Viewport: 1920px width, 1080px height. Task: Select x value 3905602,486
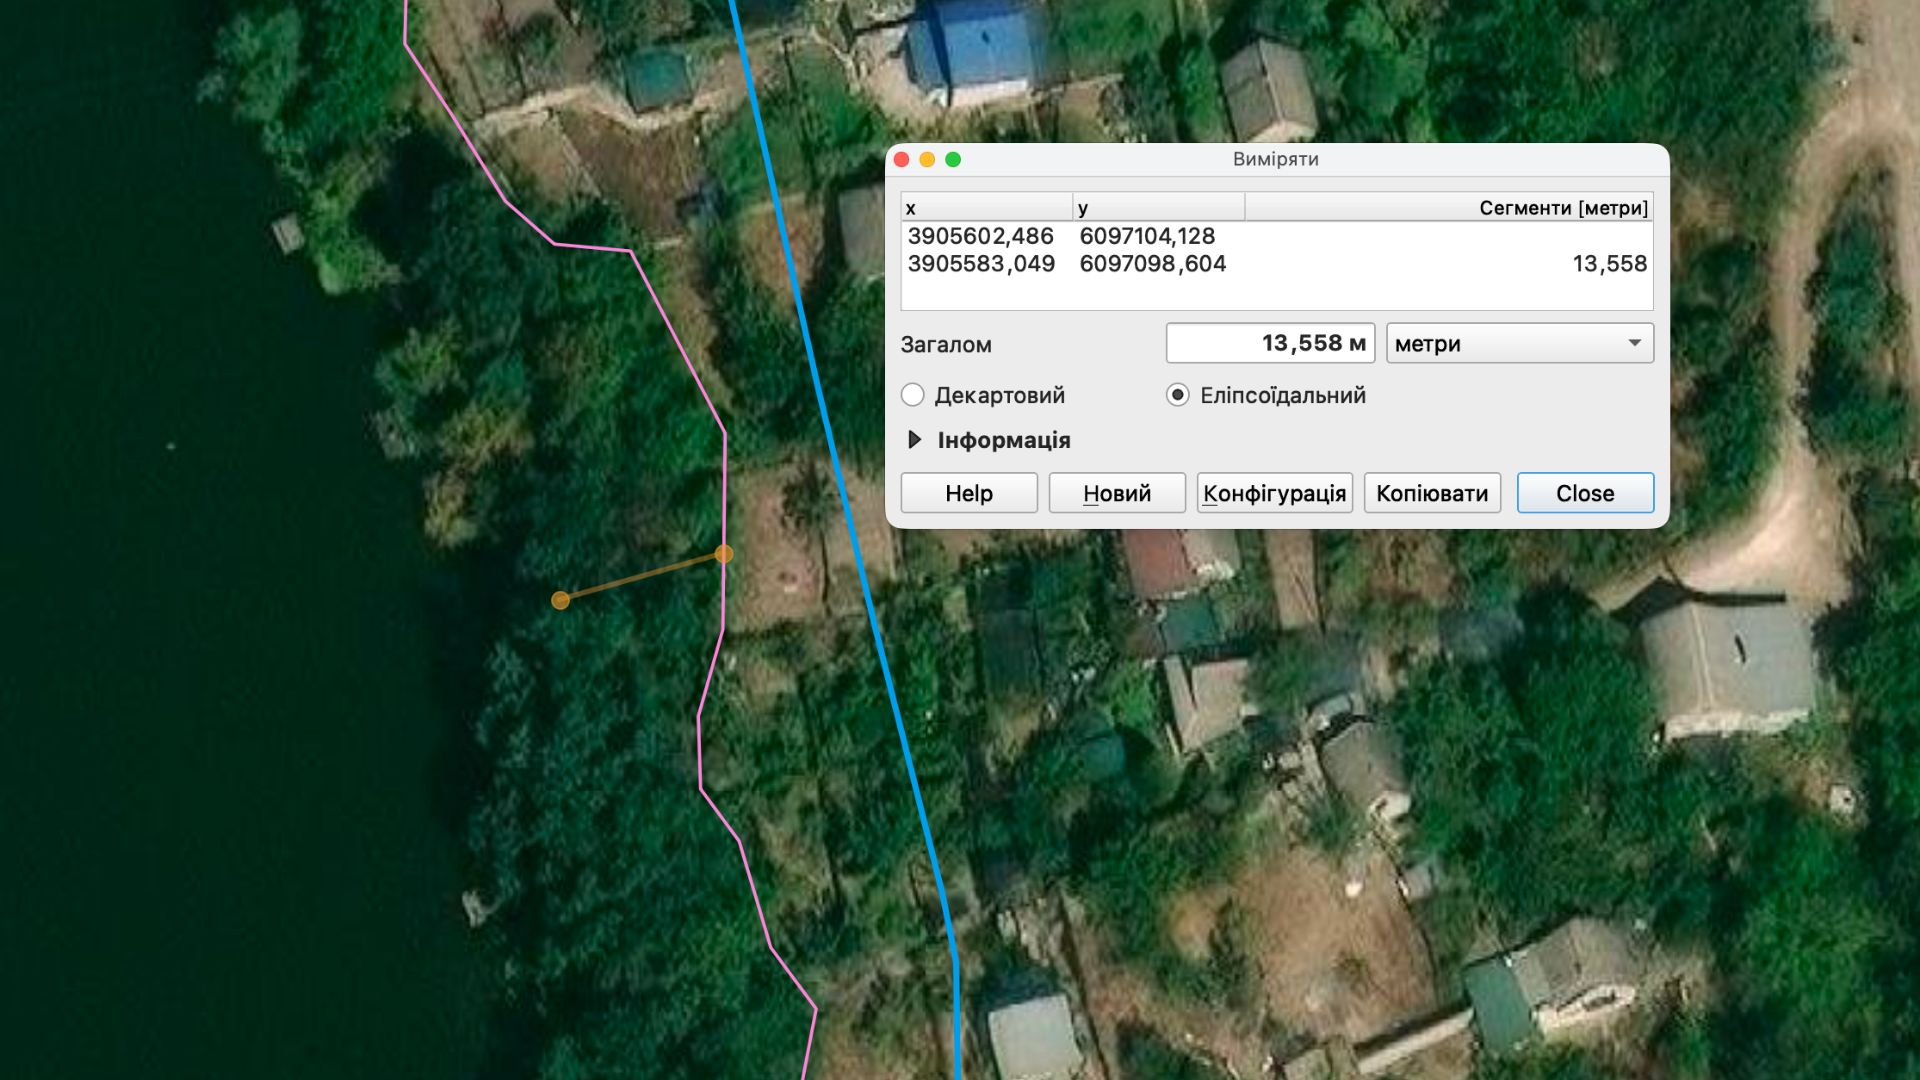coord(980,236)
